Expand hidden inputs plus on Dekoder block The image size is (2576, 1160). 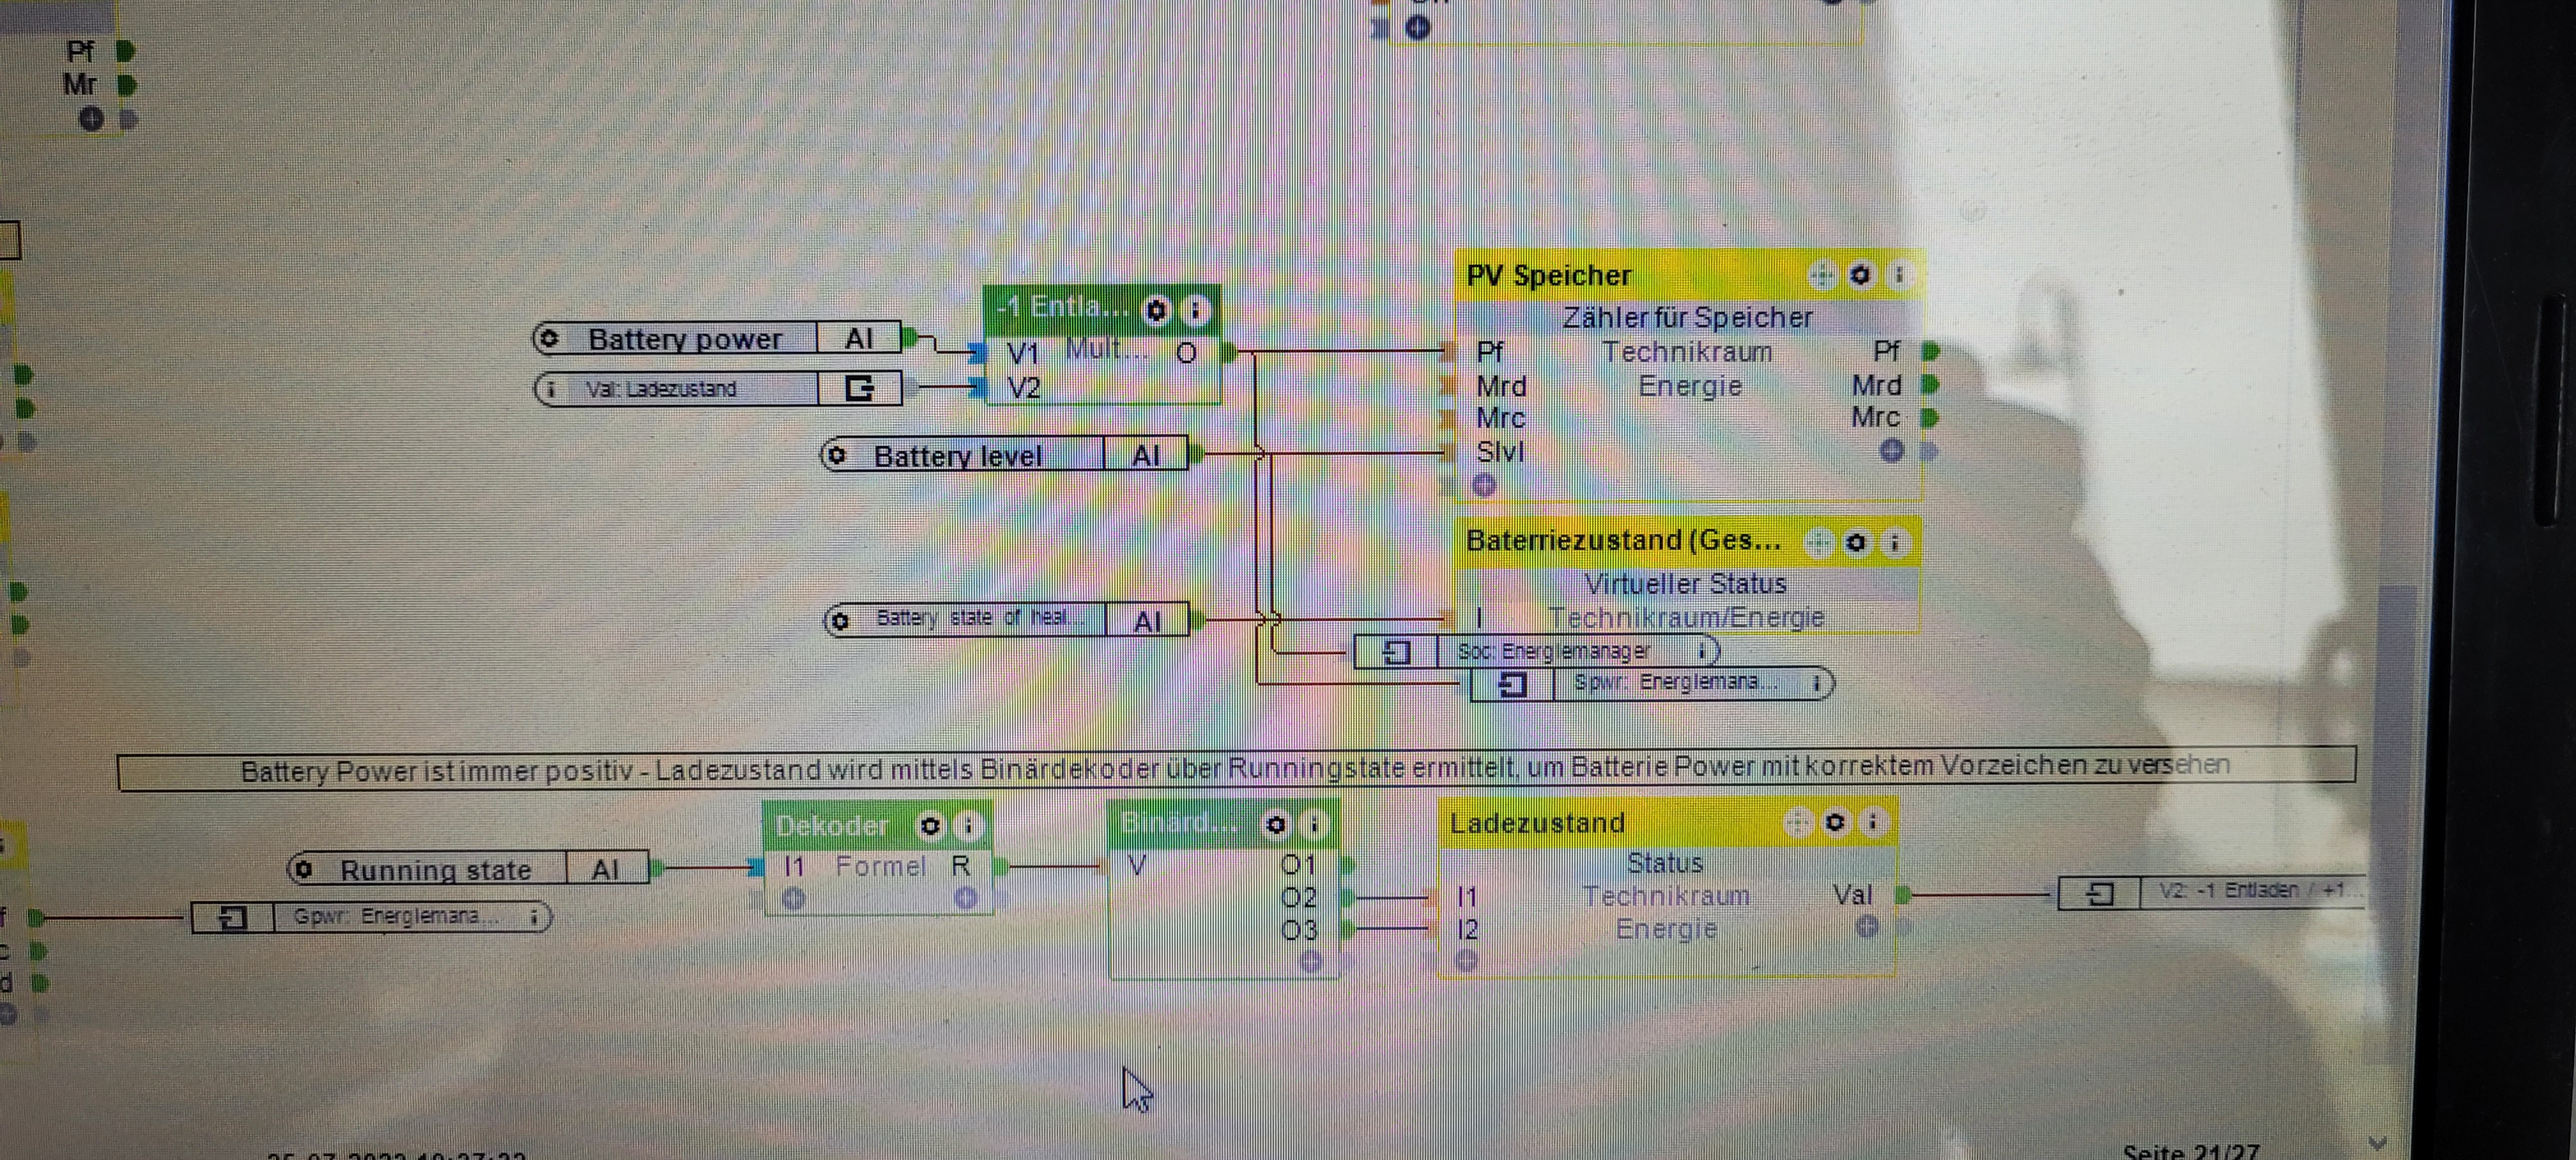point(794,899)
